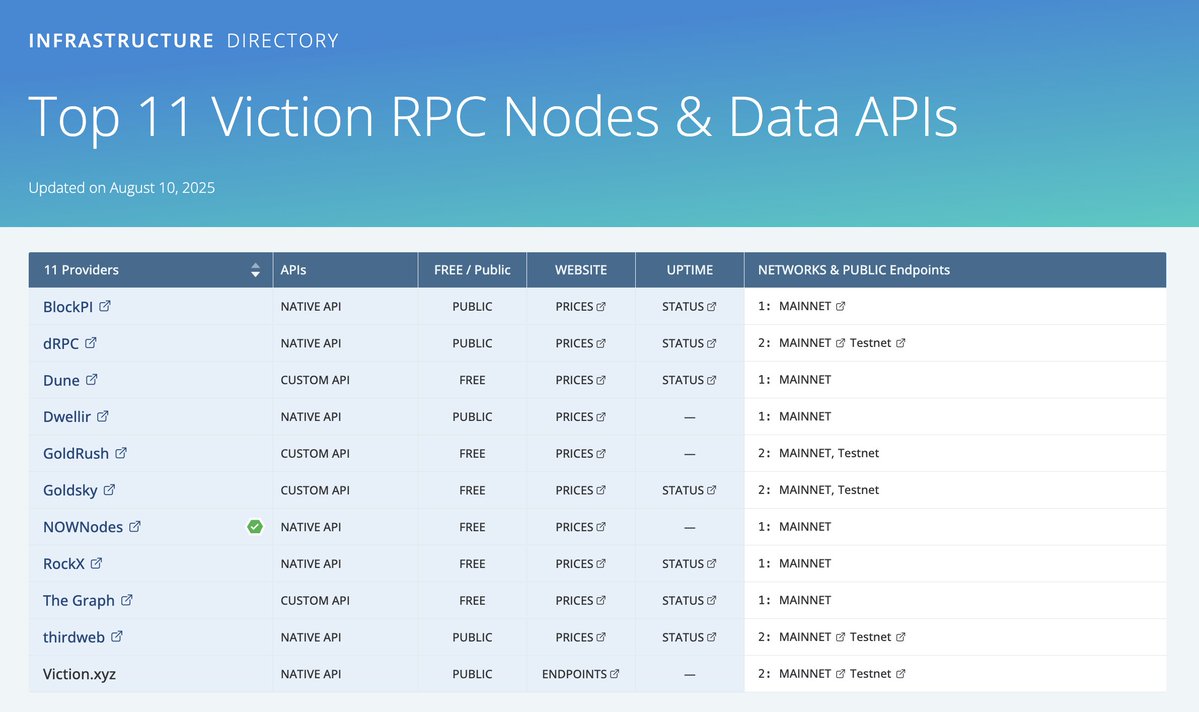Open Goldsky PRICES link

[x=580, y=490]
